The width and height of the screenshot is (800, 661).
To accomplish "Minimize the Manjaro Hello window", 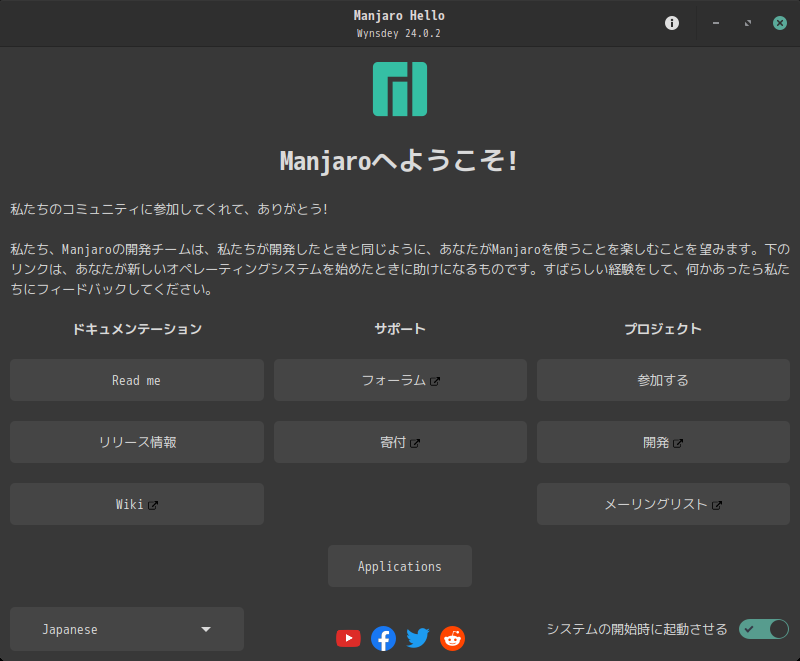I will point(716,23).
